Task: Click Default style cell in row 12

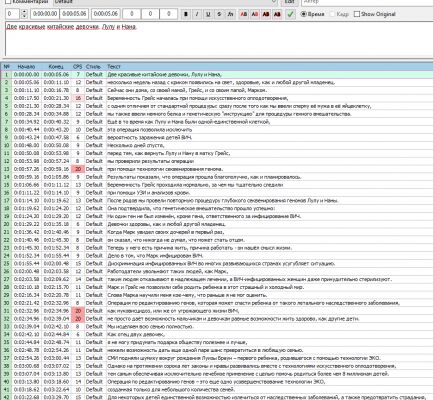Action: pos(94,161)
